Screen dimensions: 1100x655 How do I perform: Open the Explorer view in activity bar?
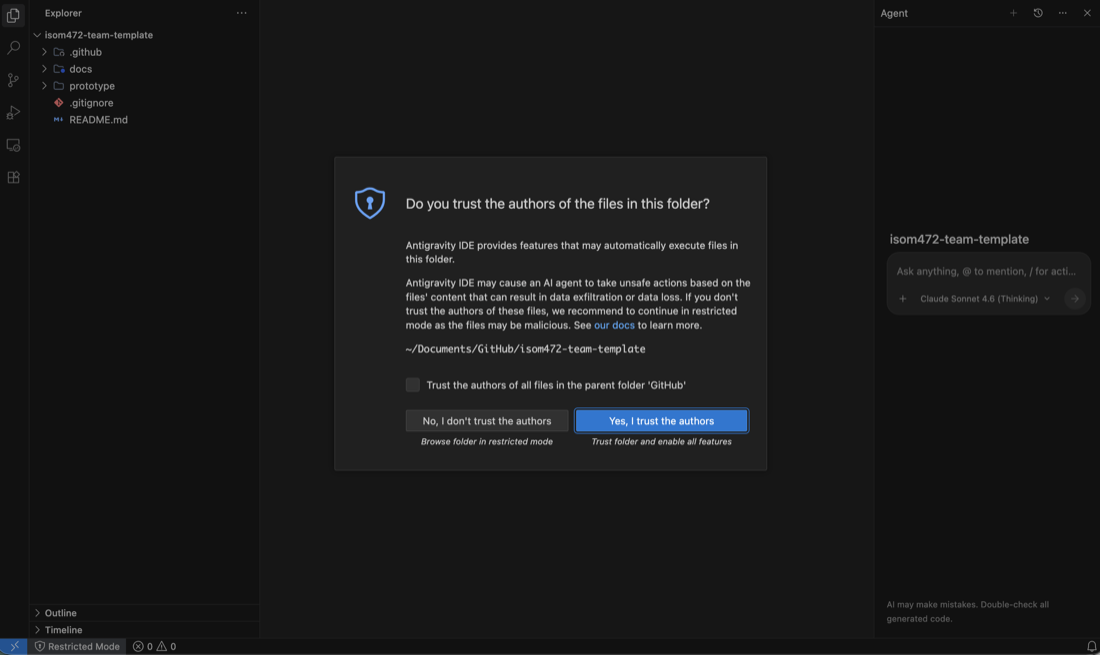click(13, 15)
